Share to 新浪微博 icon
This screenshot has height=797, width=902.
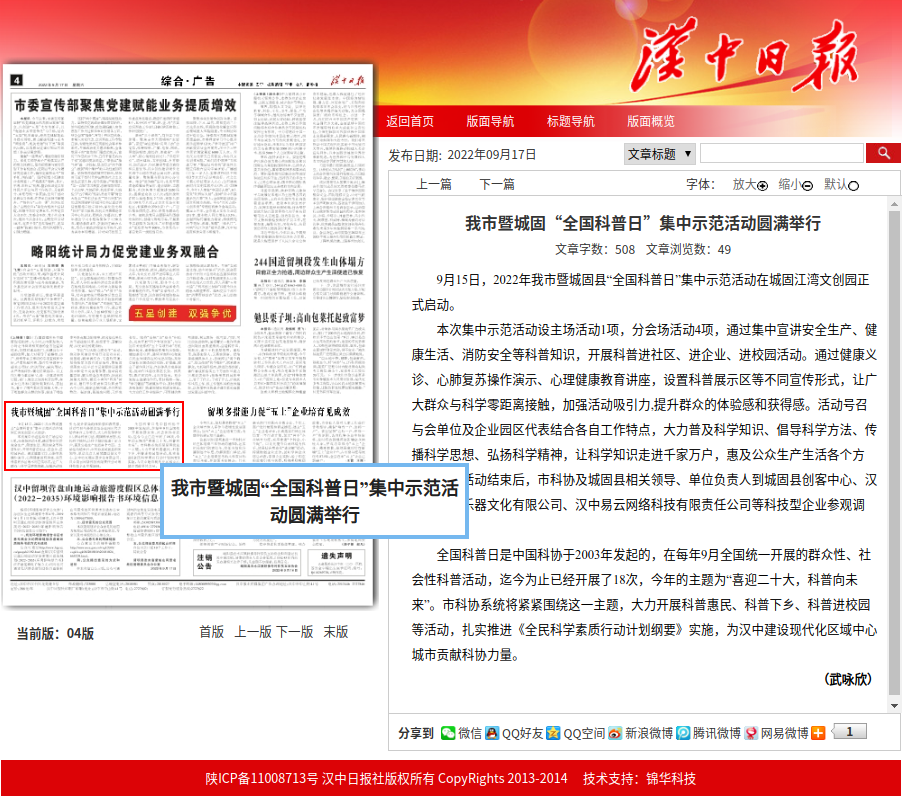[615, 733]
